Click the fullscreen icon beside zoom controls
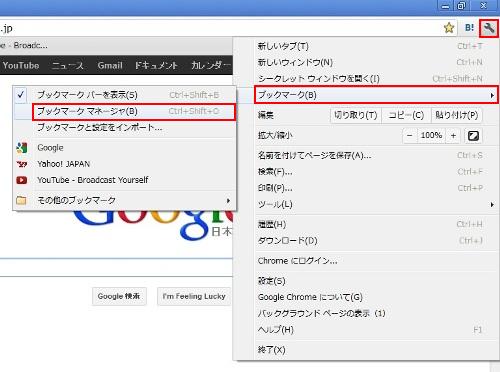500x372 pixels. click(x=473, y=136)
